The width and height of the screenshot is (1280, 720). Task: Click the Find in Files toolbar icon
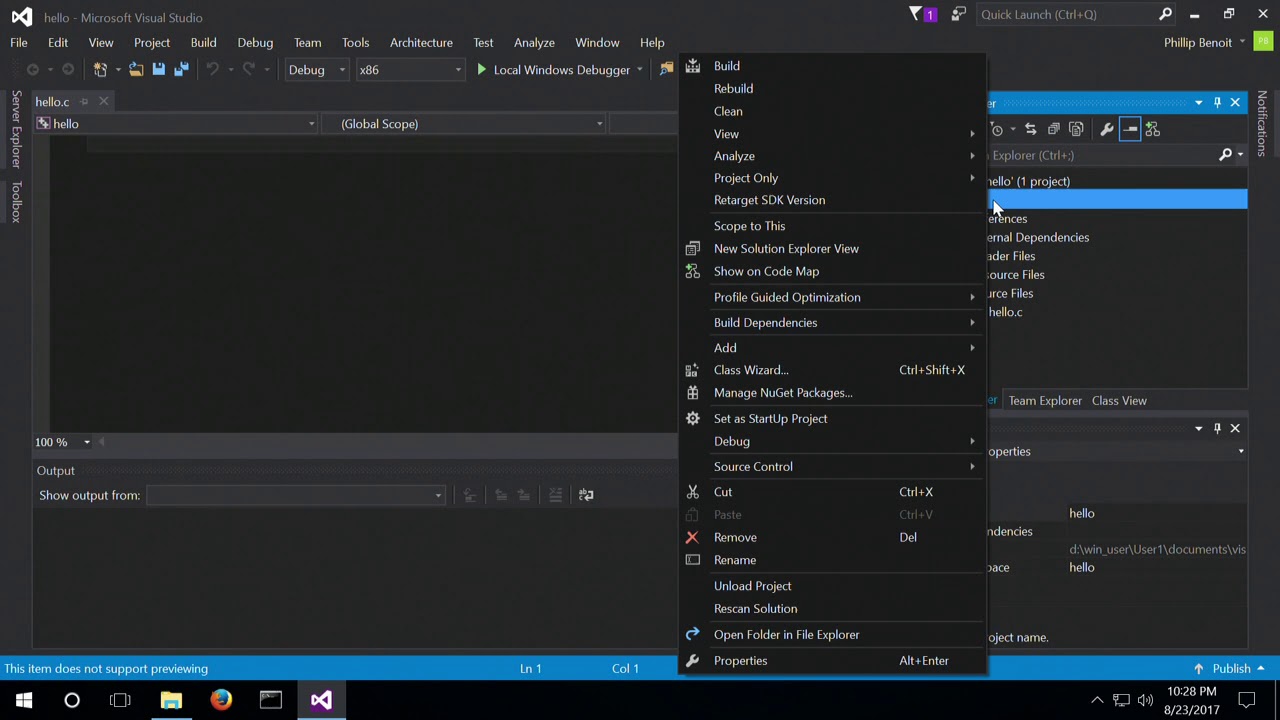[x=666, y=70]
